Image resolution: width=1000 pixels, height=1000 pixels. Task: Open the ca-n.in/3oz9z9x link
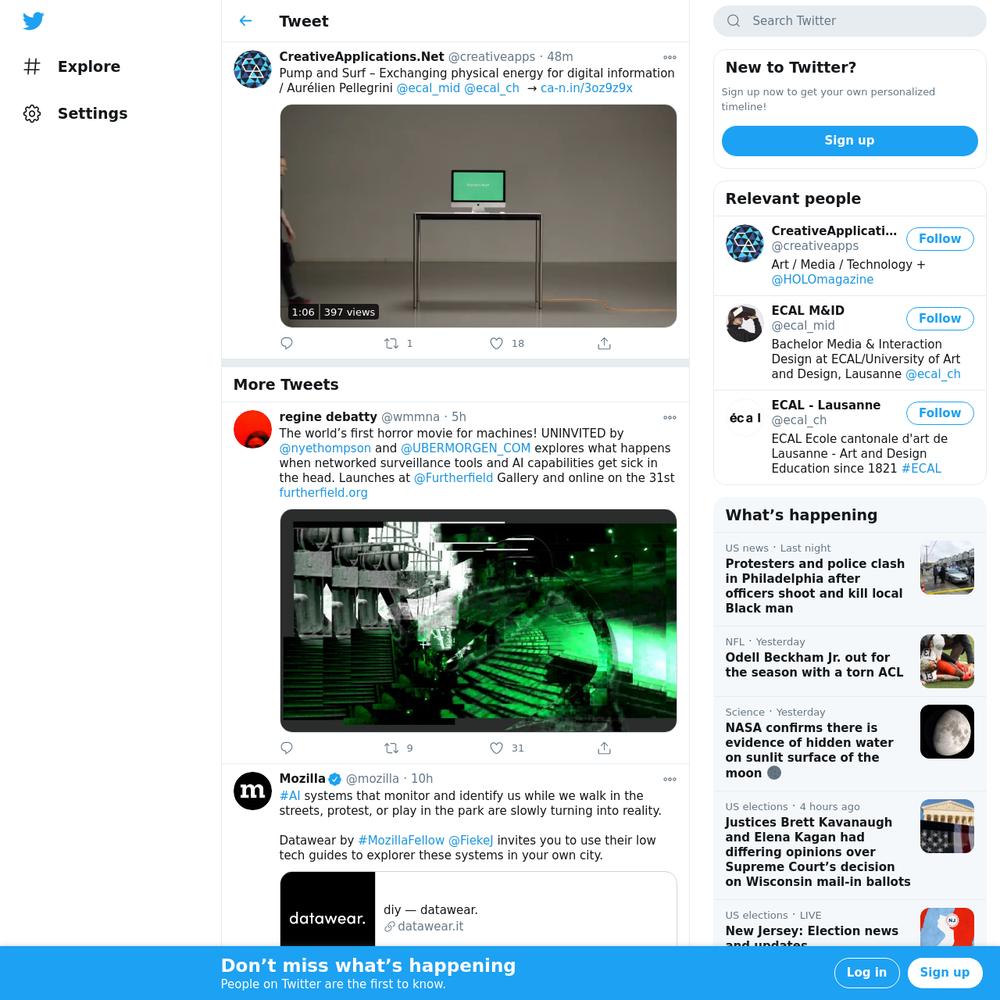click(587, 88)
